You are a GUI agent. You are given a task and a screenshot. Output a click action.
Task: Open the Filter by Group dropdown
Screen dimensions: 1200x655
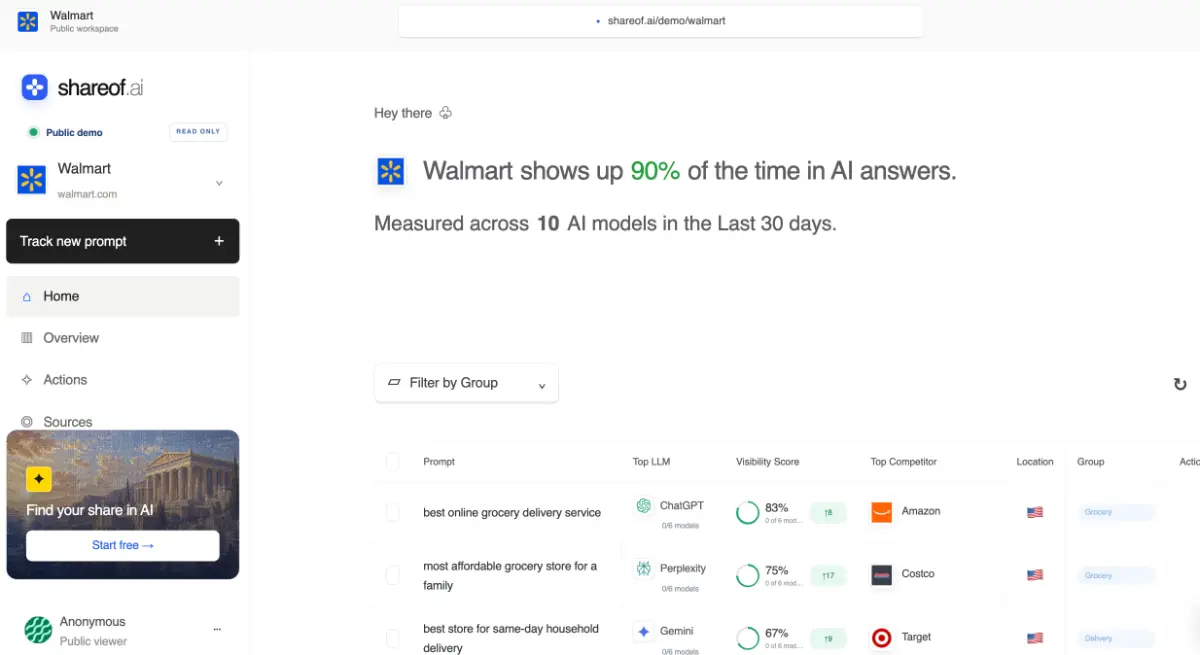point(466,383)
